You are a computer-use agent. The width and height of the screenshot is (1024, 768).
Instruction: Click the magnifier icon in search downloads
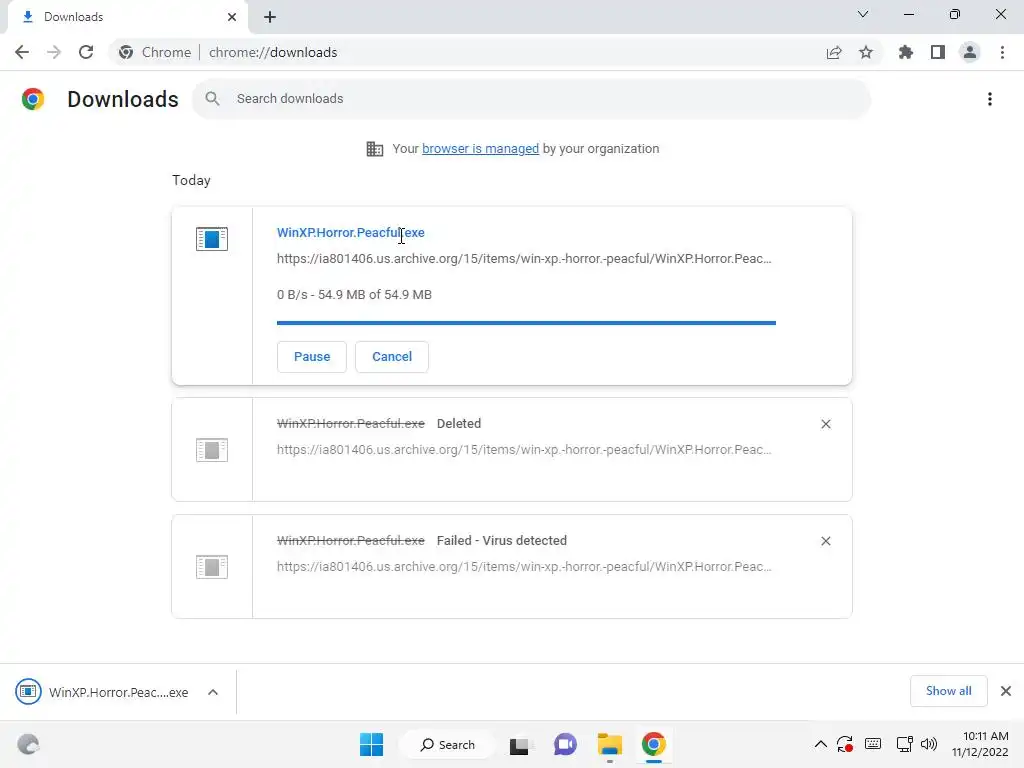[212, 99]
